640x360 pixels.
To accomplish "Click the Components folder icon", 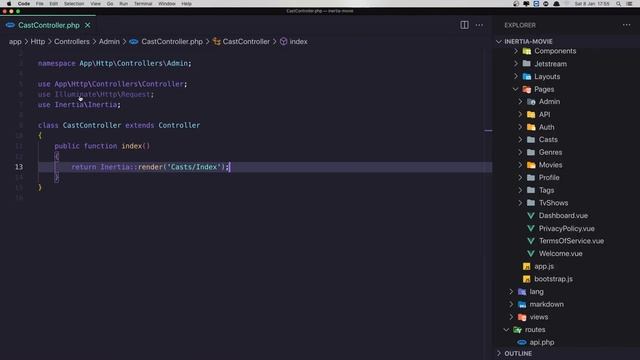I will tap(527, 51).
